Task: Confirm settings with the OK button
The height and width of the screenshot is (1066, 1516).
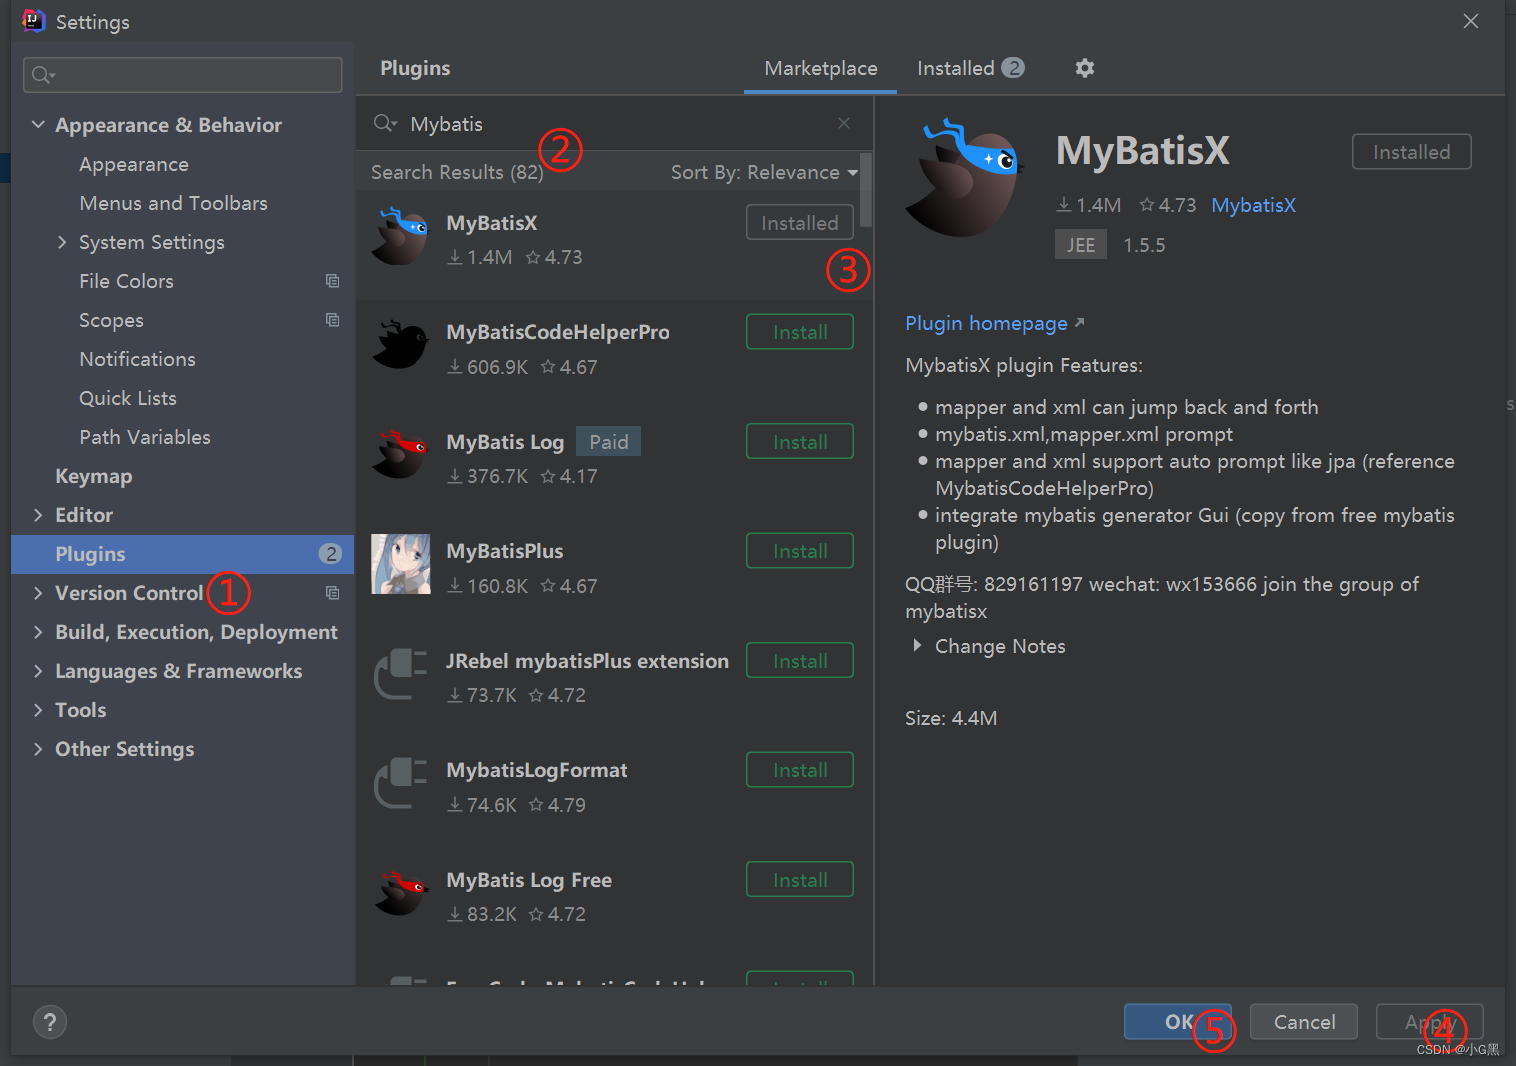Action: (1178, 1022)
